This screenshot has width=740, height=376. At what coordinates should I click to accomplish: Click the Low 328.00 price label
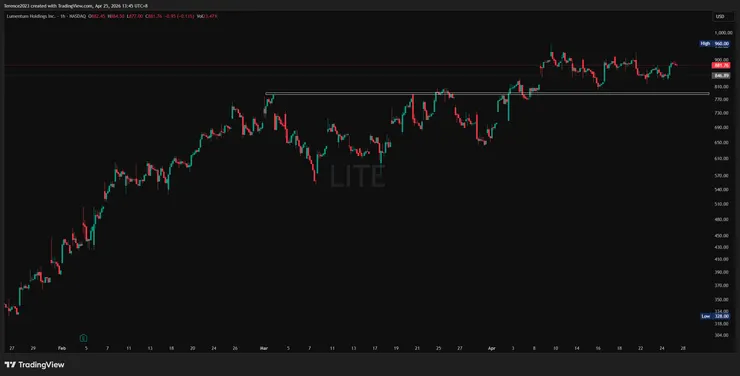[x=715, y=316]
